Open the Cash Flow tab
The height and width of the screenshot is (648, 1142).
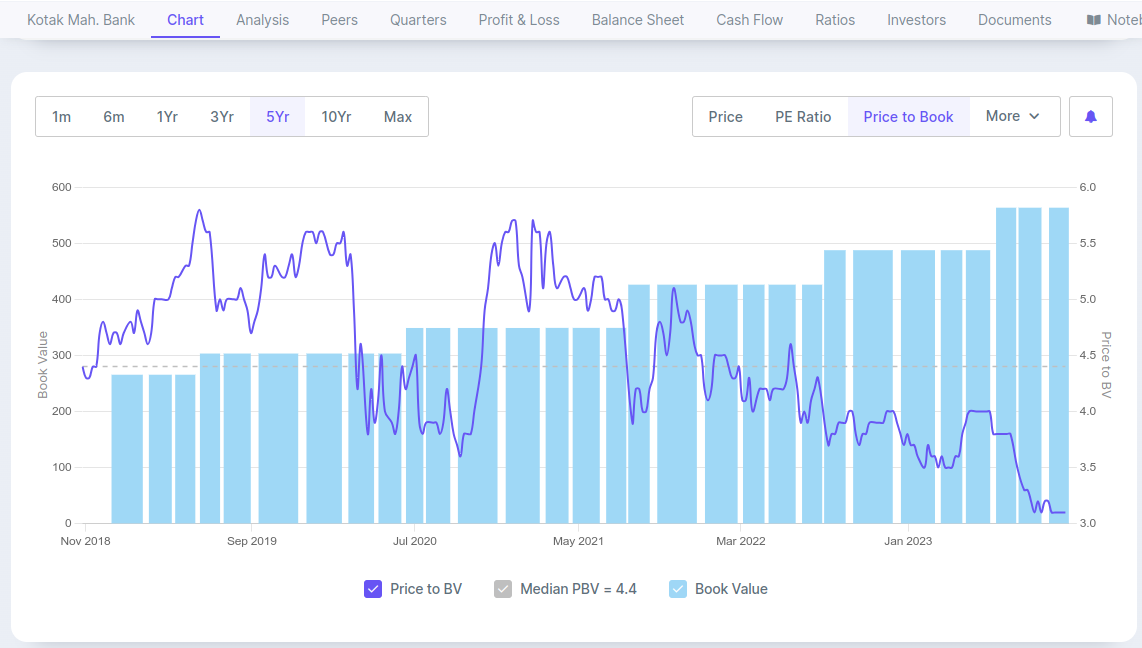[x=750, y=20]
